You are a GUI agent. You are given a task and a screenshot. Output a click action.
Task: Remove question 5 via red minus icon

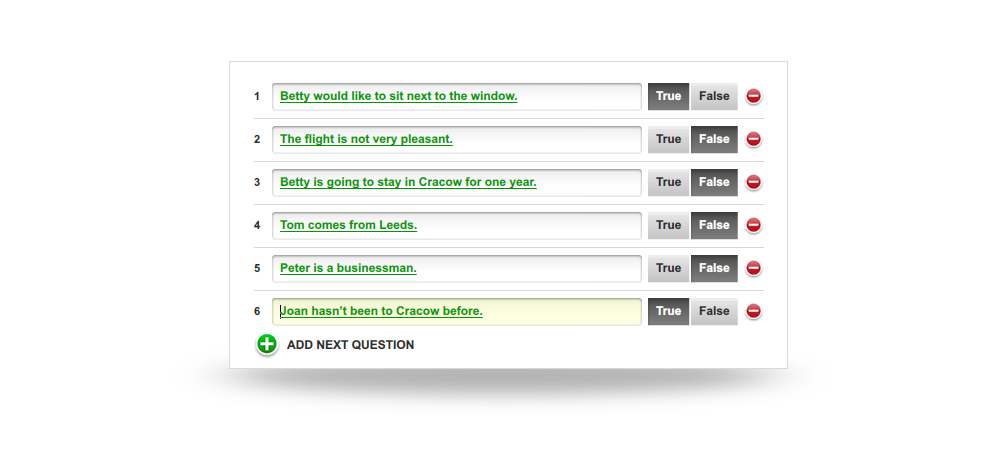(x=753, y=268)
